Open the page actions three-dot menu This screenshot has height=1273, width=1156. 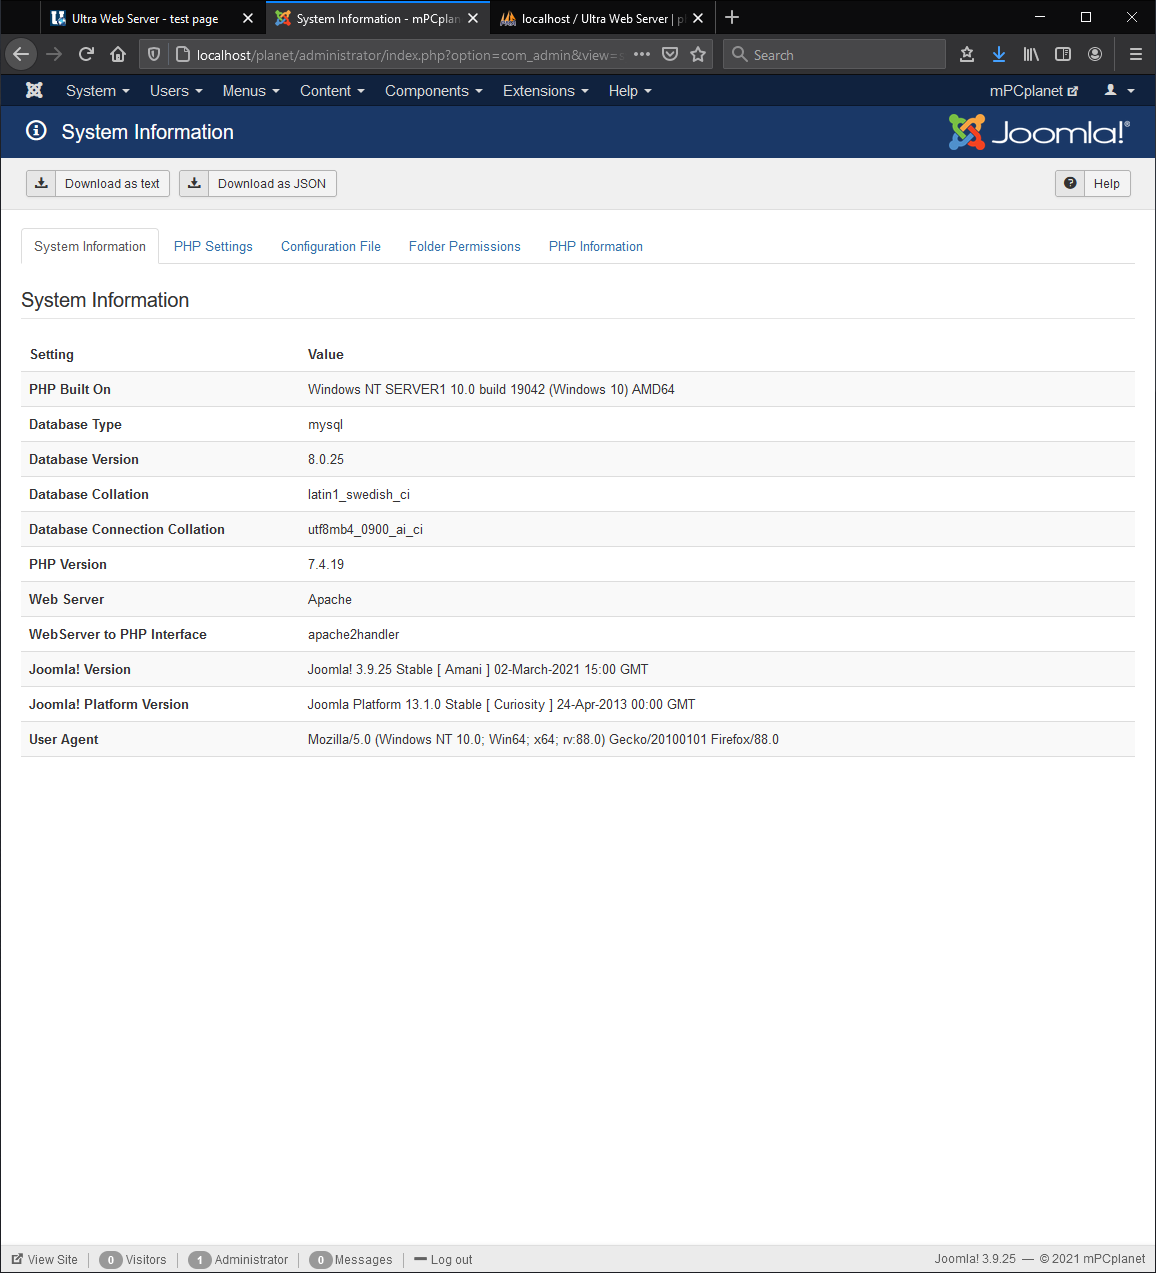(x=642, y=54)
